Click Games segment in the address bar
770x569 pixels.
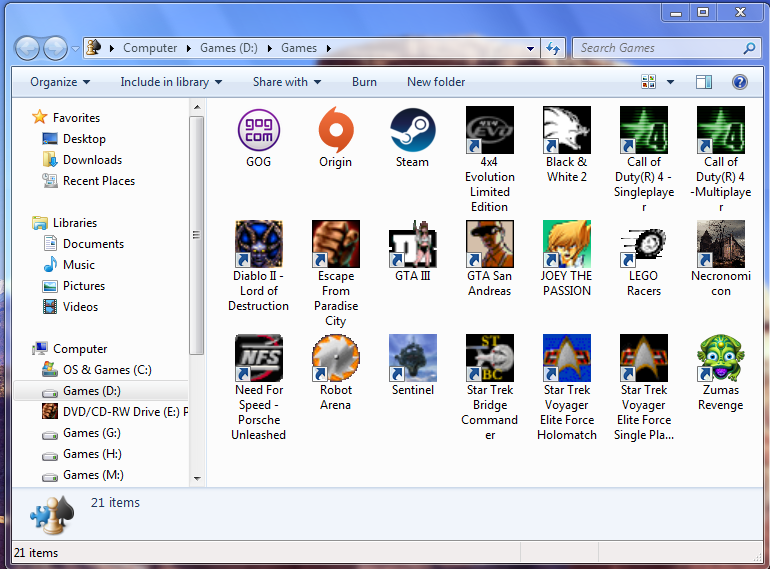(299, 48)
